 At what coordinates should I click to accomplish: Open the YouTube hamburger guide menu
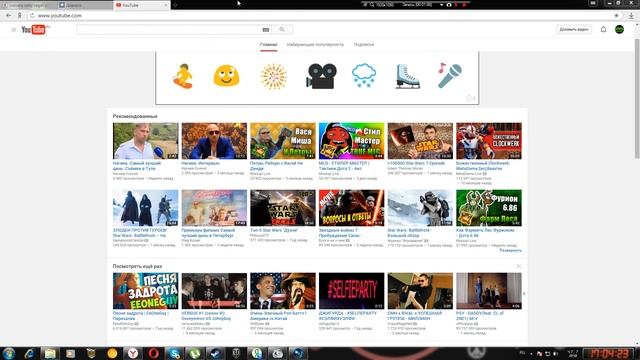click(13, 30)
